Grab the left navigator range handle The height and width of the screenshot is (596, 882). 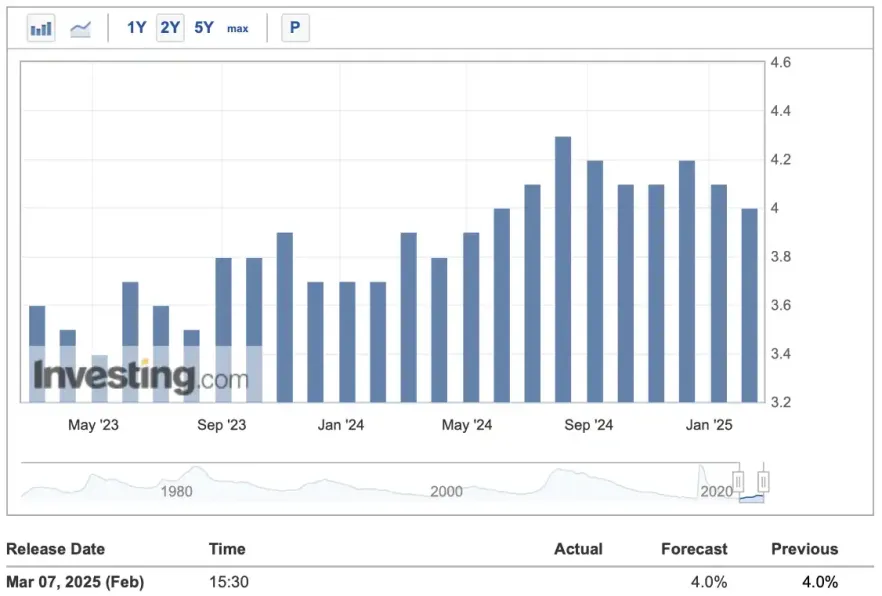(739, 482)
